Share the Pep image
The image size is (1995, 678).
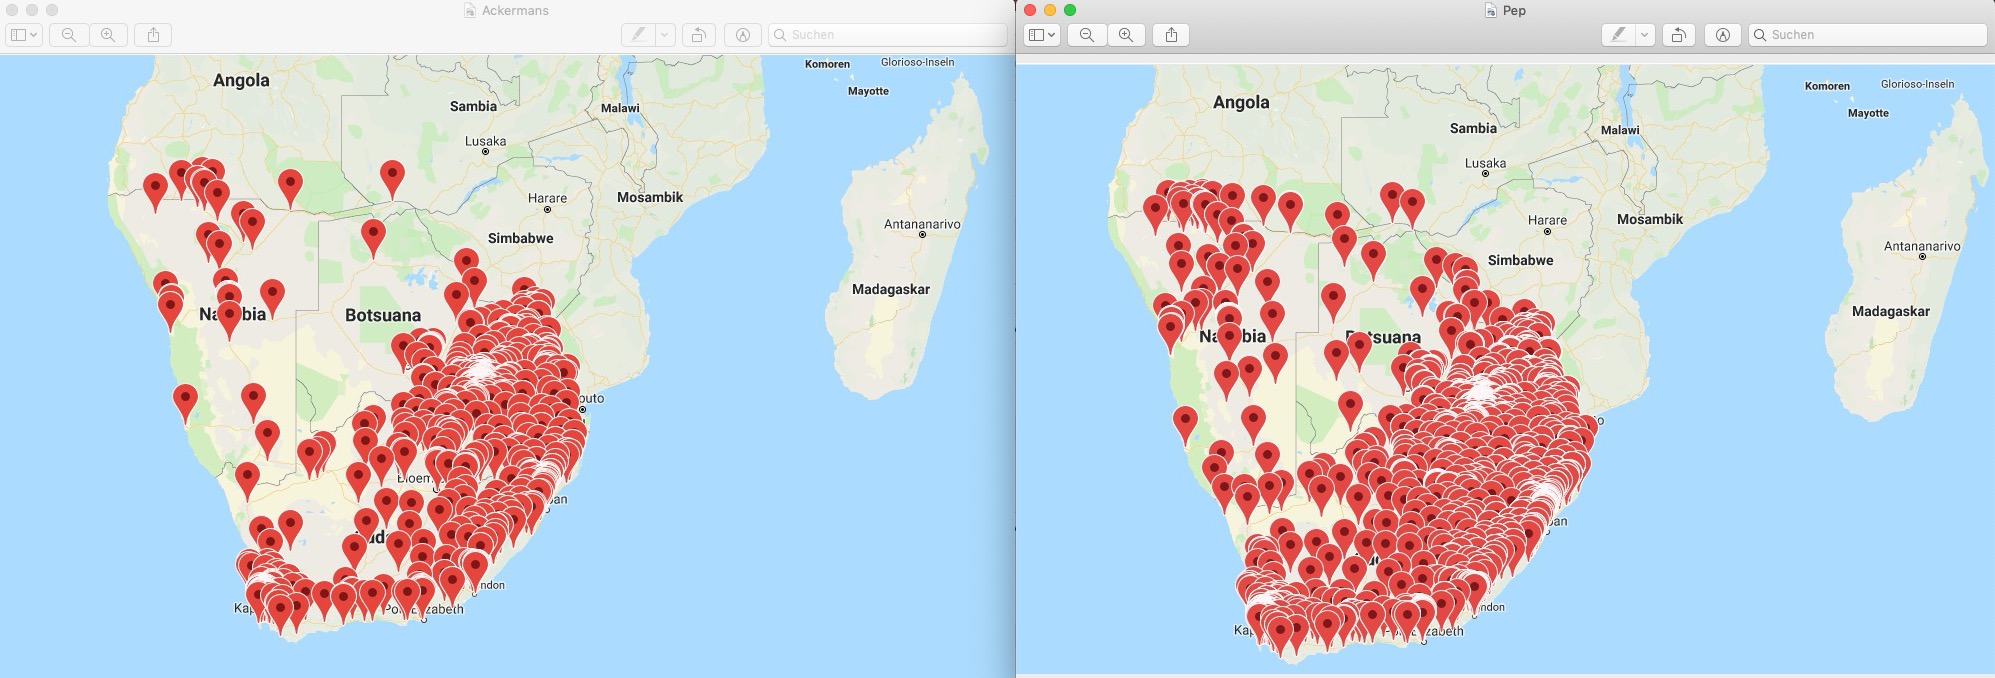click(1171, 35)
